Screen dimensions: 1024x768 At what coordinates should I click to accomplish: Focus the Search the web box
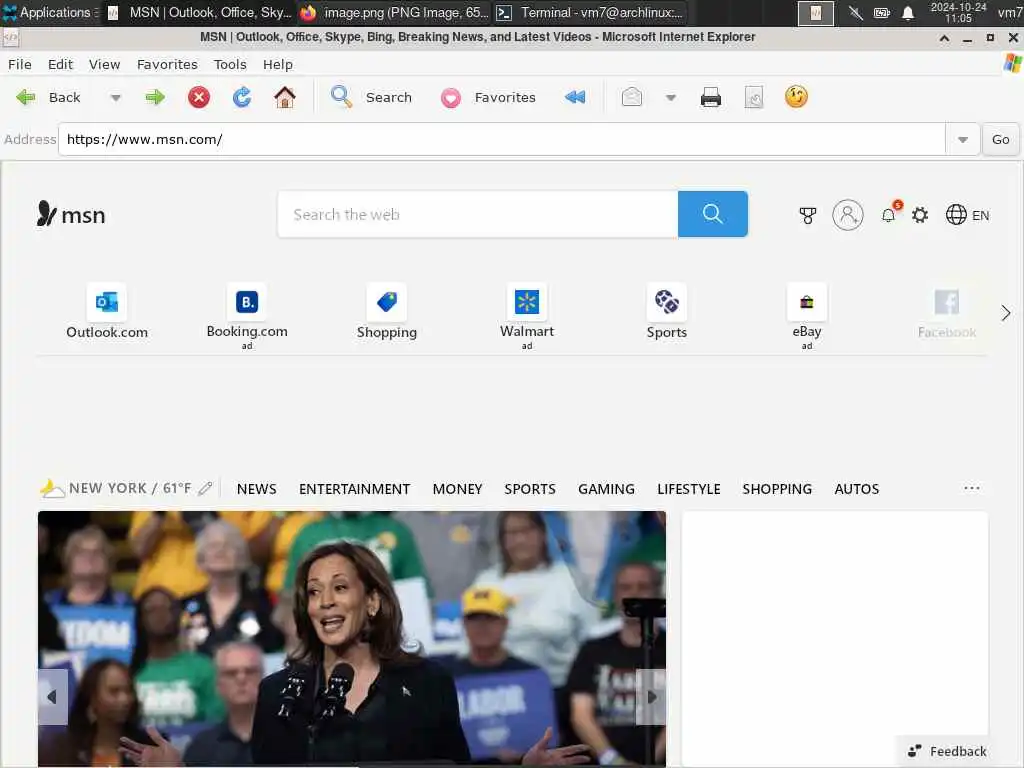(478, 214)
